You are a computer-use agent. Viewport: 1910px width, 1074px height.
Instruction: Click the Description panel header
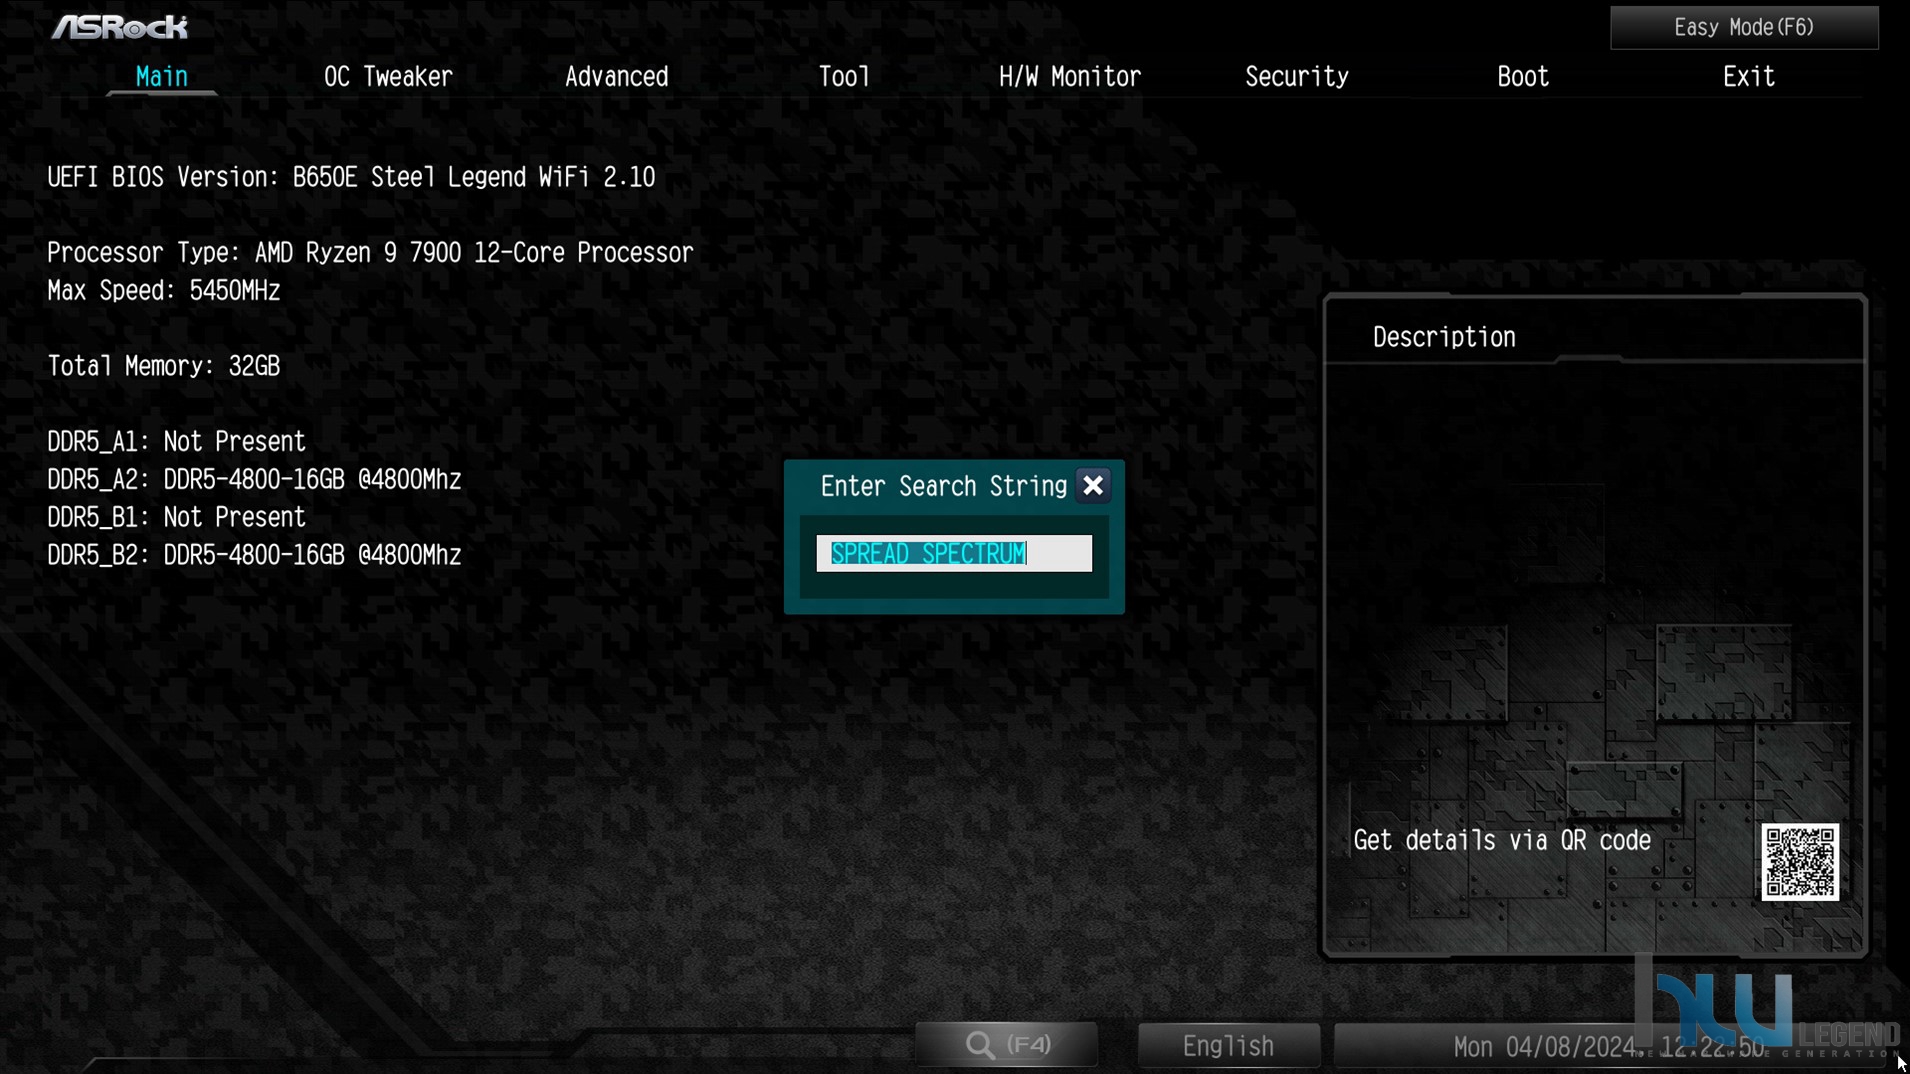[x=1444, y=338]
